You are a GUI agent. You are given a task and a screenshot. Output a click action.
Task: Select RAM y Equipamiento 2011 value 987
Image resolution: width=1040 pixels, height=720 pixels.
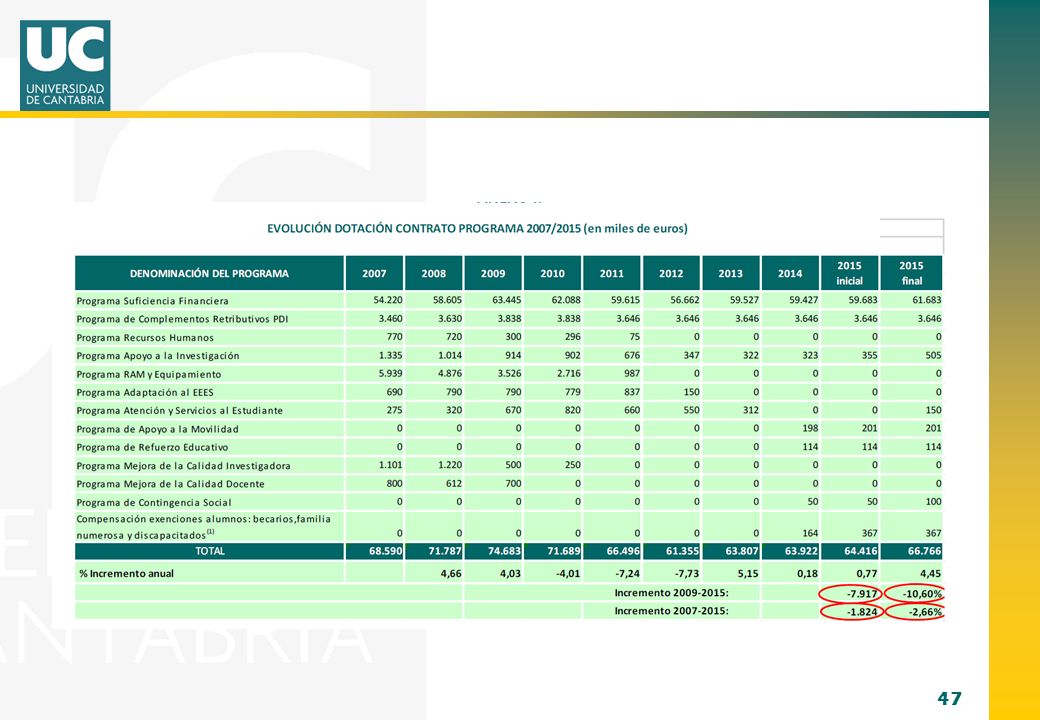coord(632,373)
